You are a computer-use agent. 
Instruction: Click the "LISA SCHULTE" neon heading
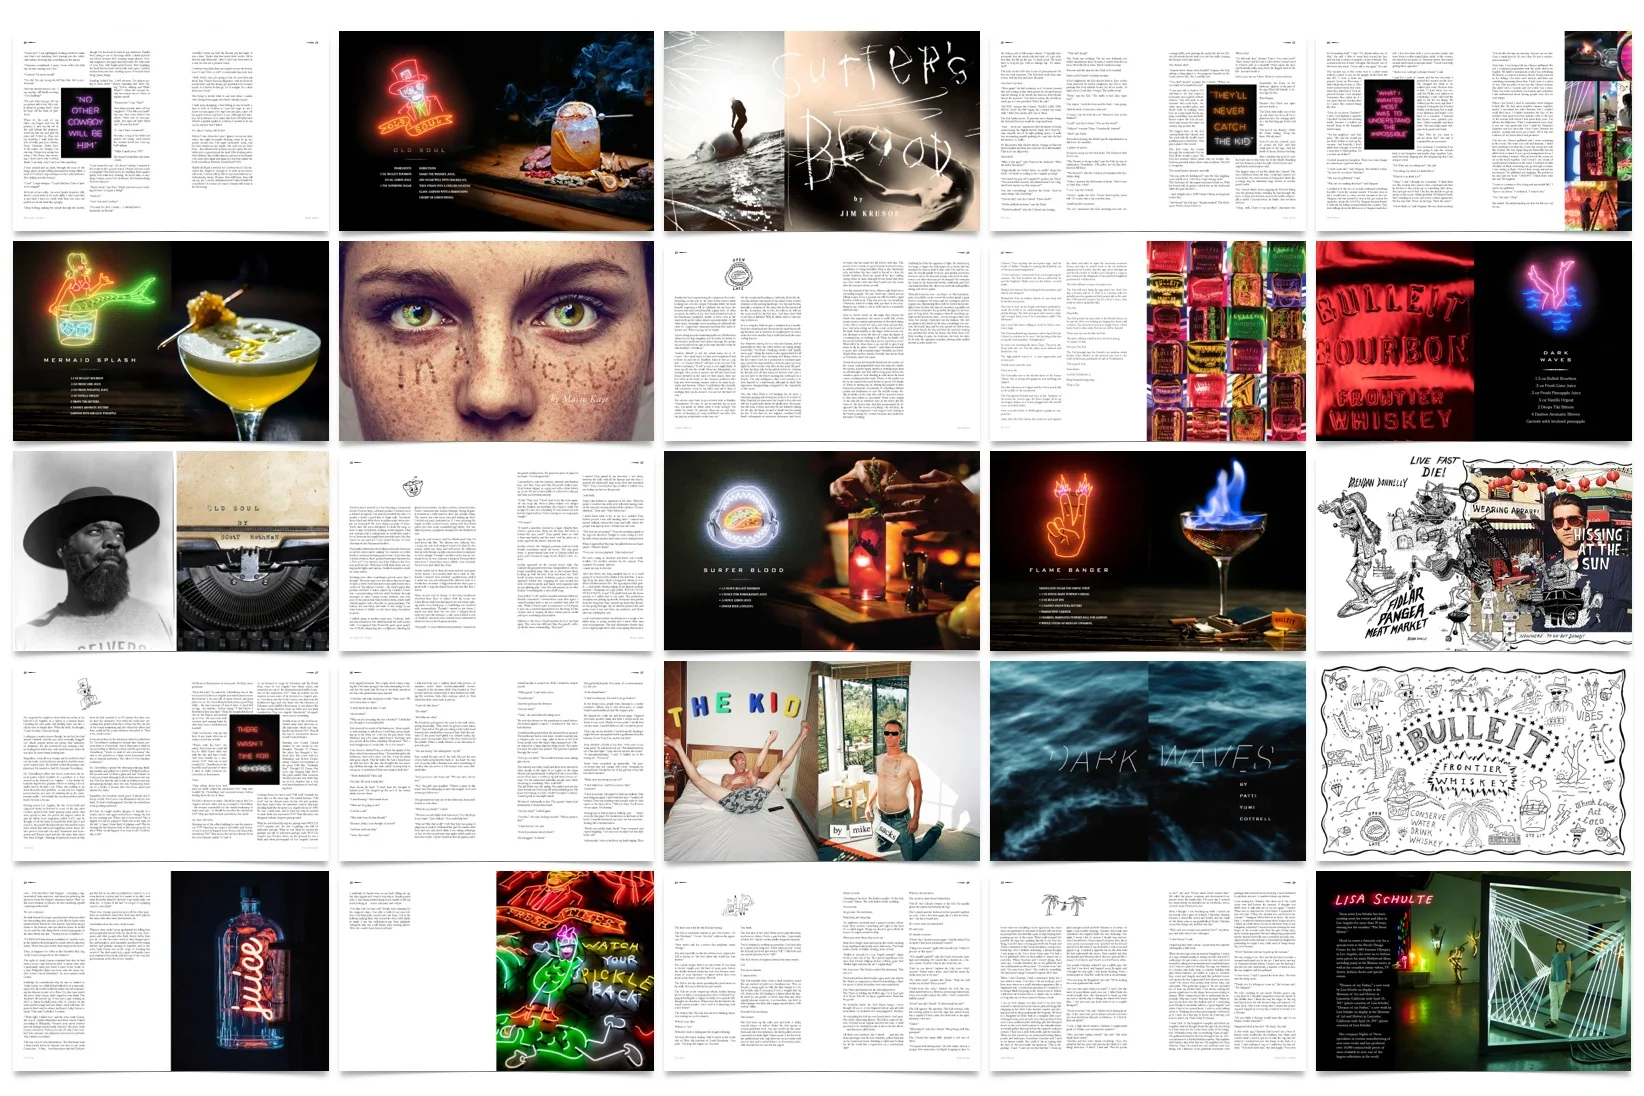(x=1383, y=899)
